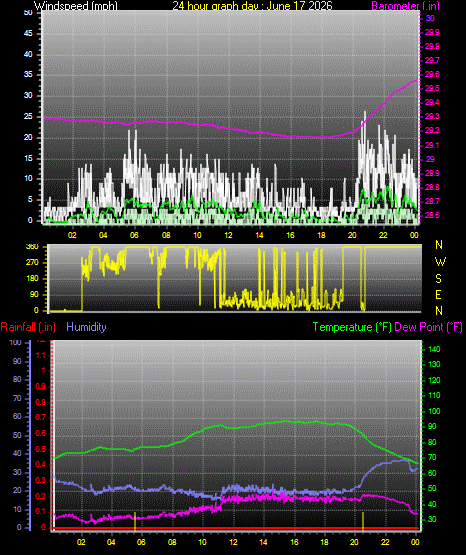The height and width of the screenshot is (555, 466).
Task: Click the Barometer (.in) axis title
Action: pyautogui.click(x=405, y=6)
